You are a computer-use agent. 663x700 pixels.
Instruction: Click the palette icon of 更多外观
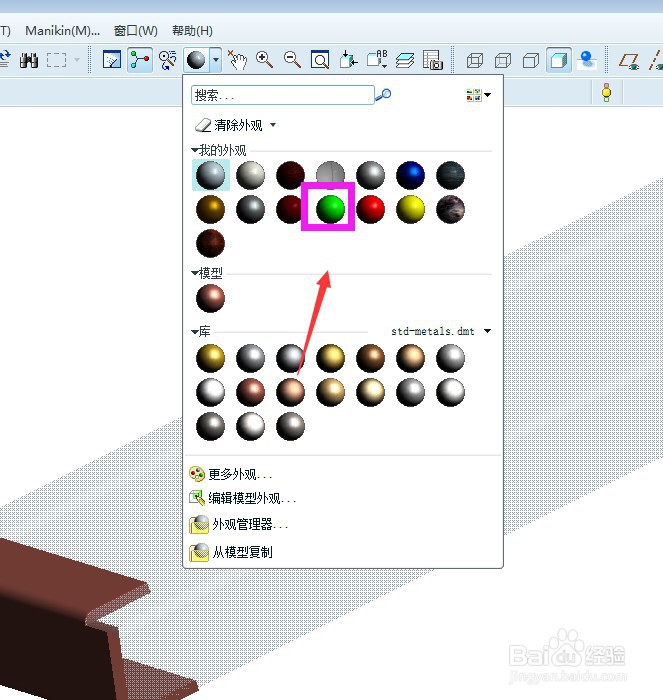(x=197, y=474)
